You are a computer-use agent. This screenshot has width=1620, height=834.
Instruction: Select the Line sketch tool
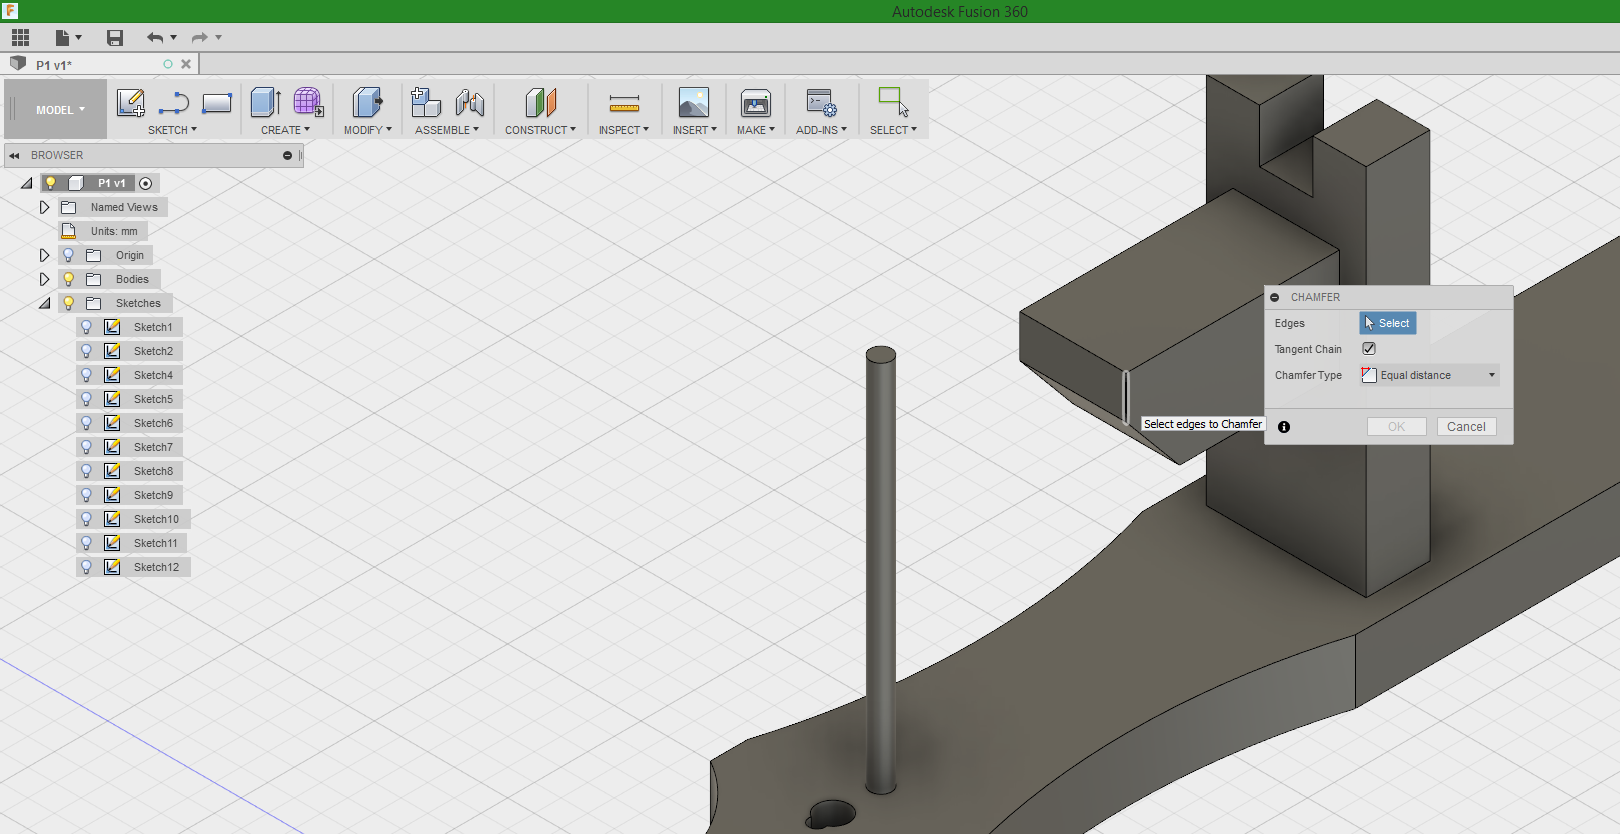(174, 103)
